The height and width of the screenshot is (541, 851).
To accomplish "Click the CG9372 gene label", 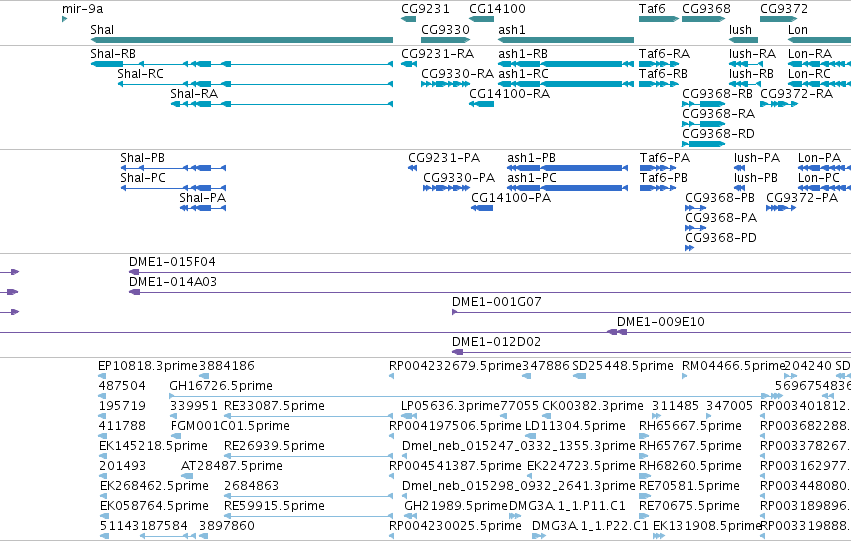I will [784, 9].
